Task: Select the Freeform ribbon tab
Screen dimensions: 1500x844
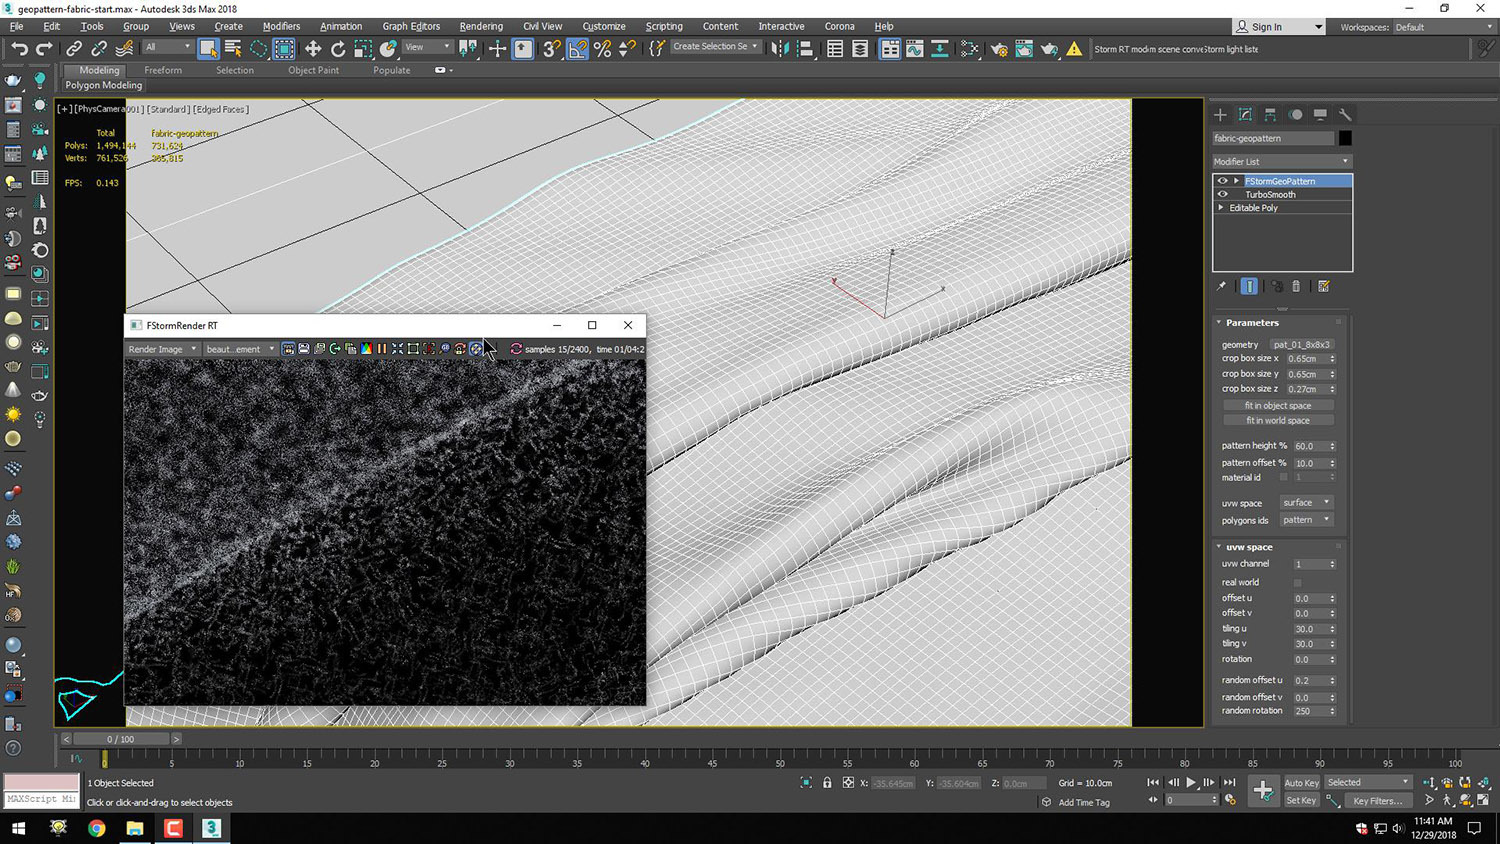Action: (x=163, y=70)
